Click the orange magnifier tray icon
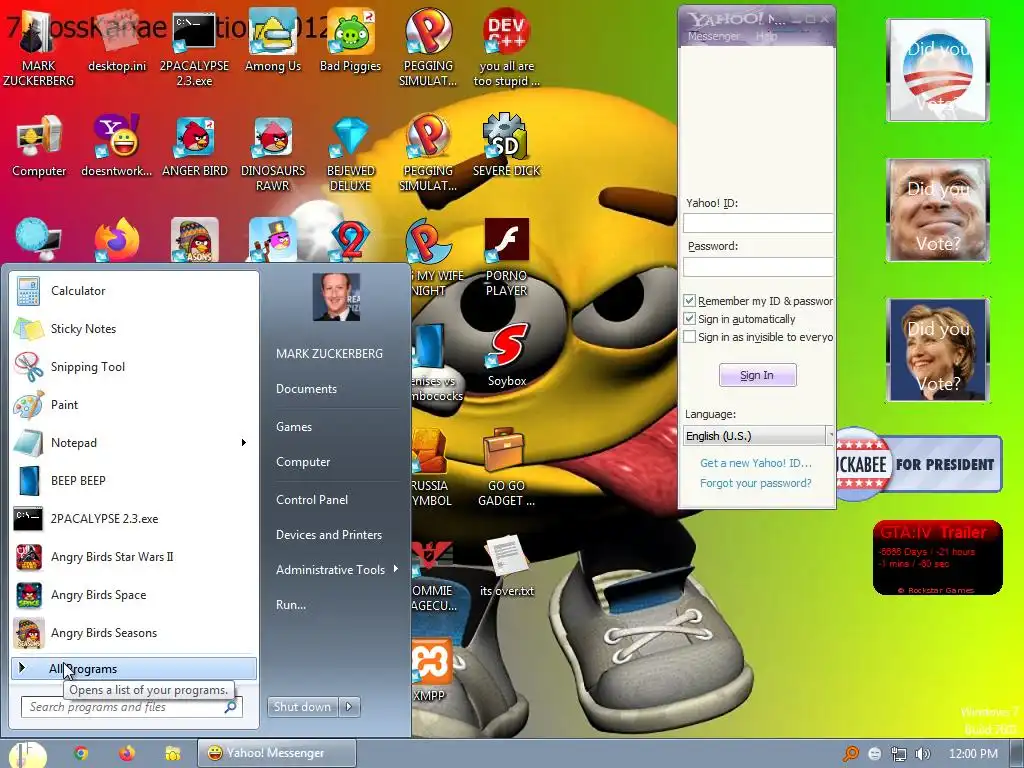This screenshot has width=1024, height=768. (x=851, y=754)
